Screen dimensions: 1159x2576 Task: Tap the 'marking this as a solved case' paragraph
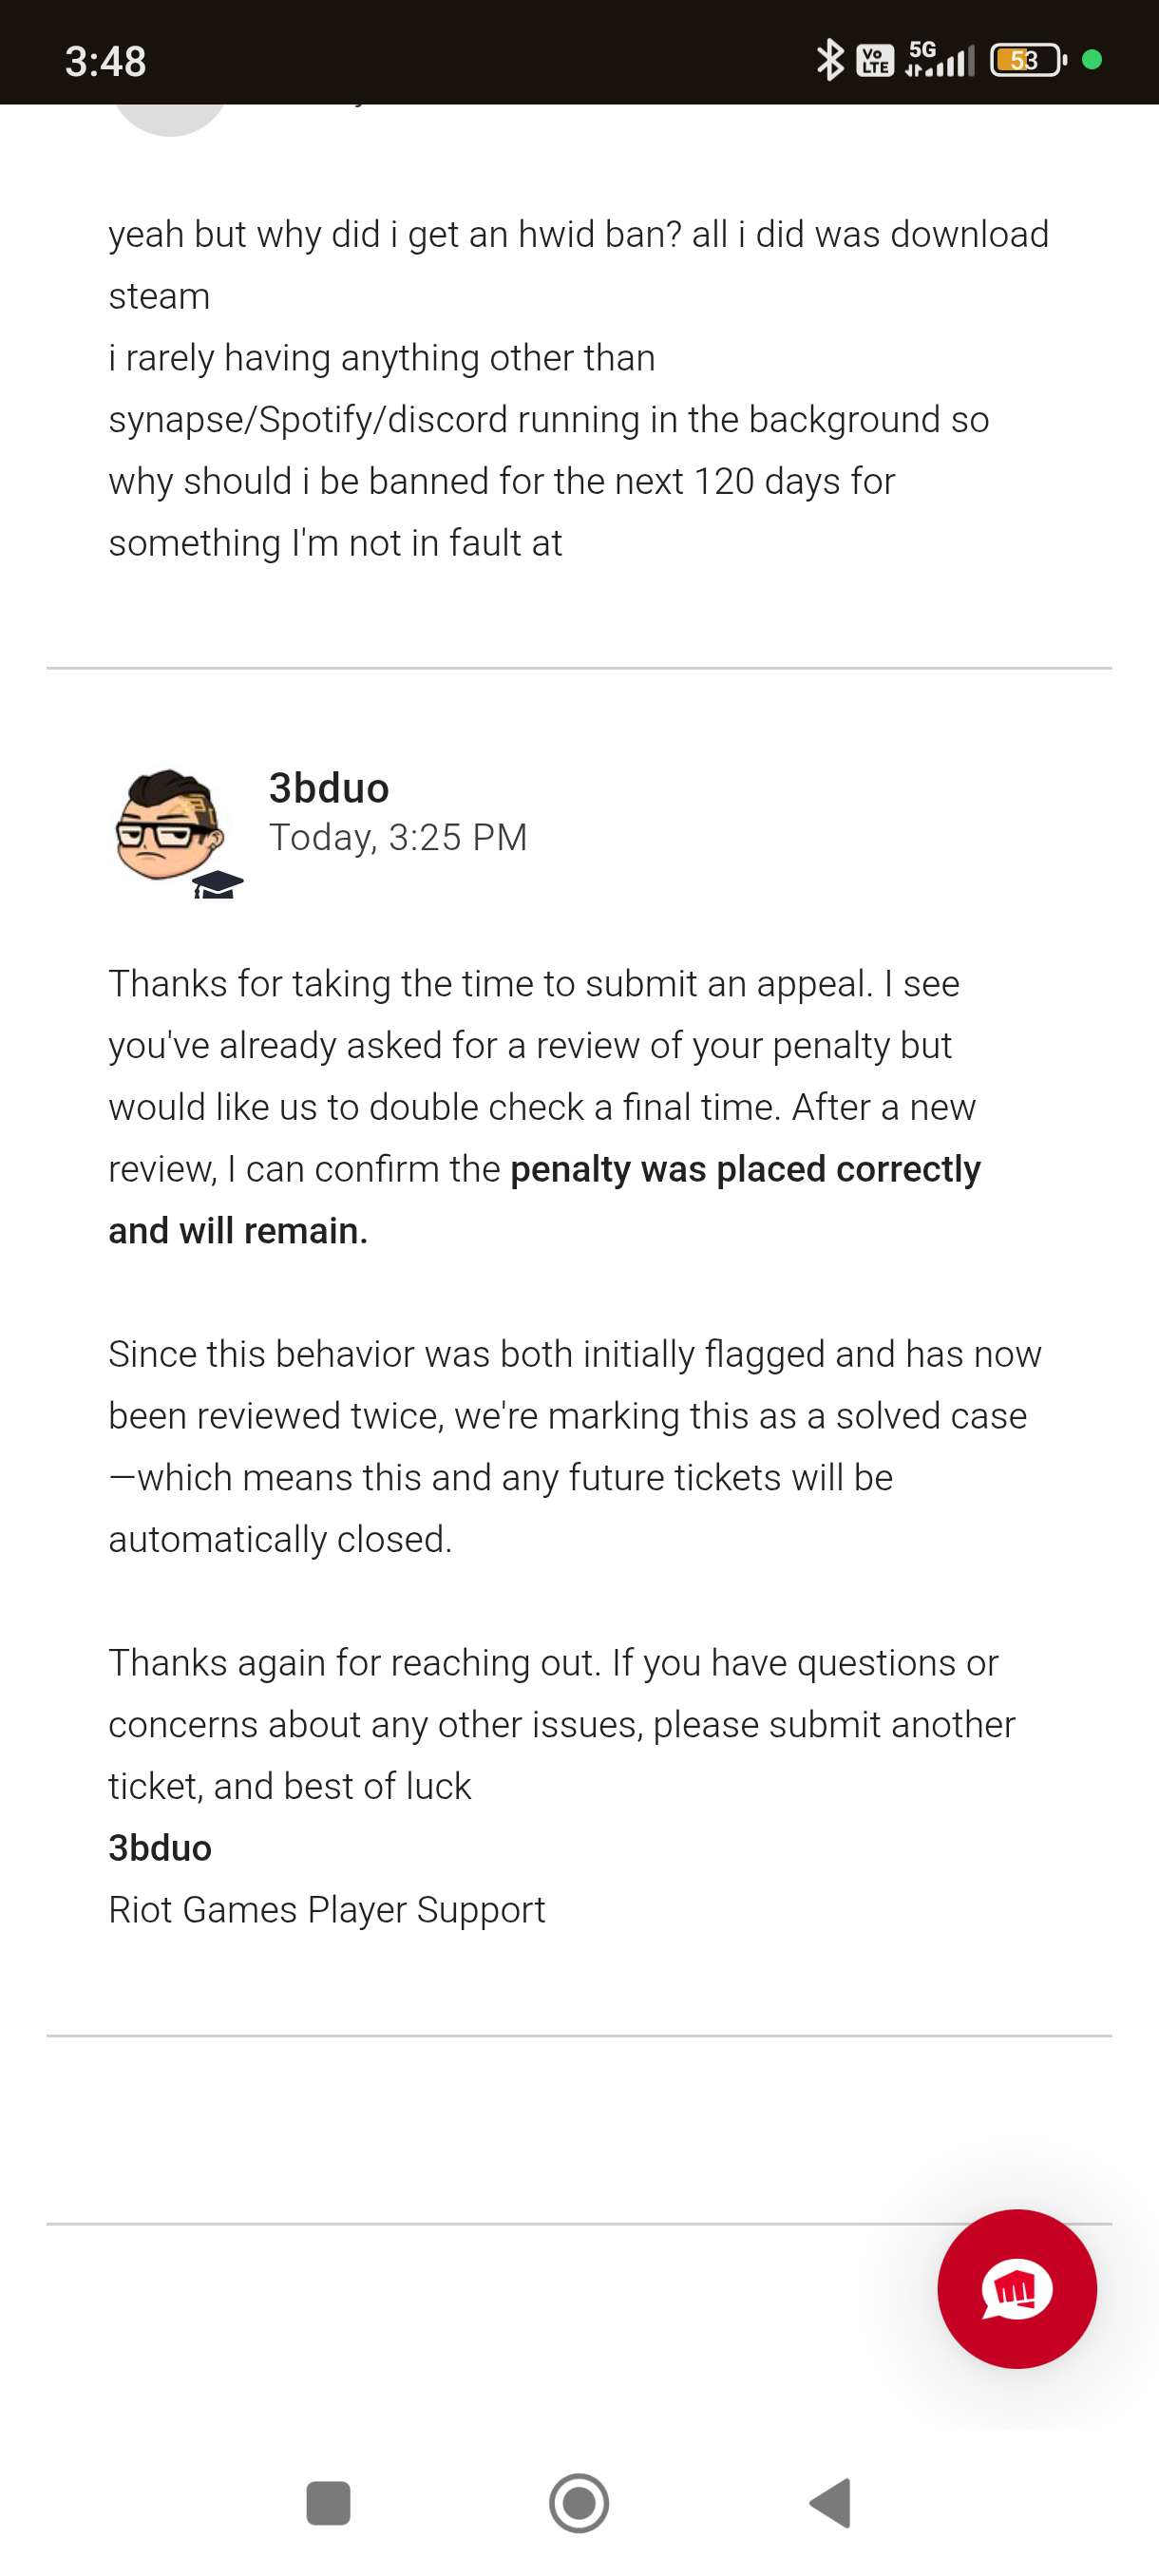575,1446
